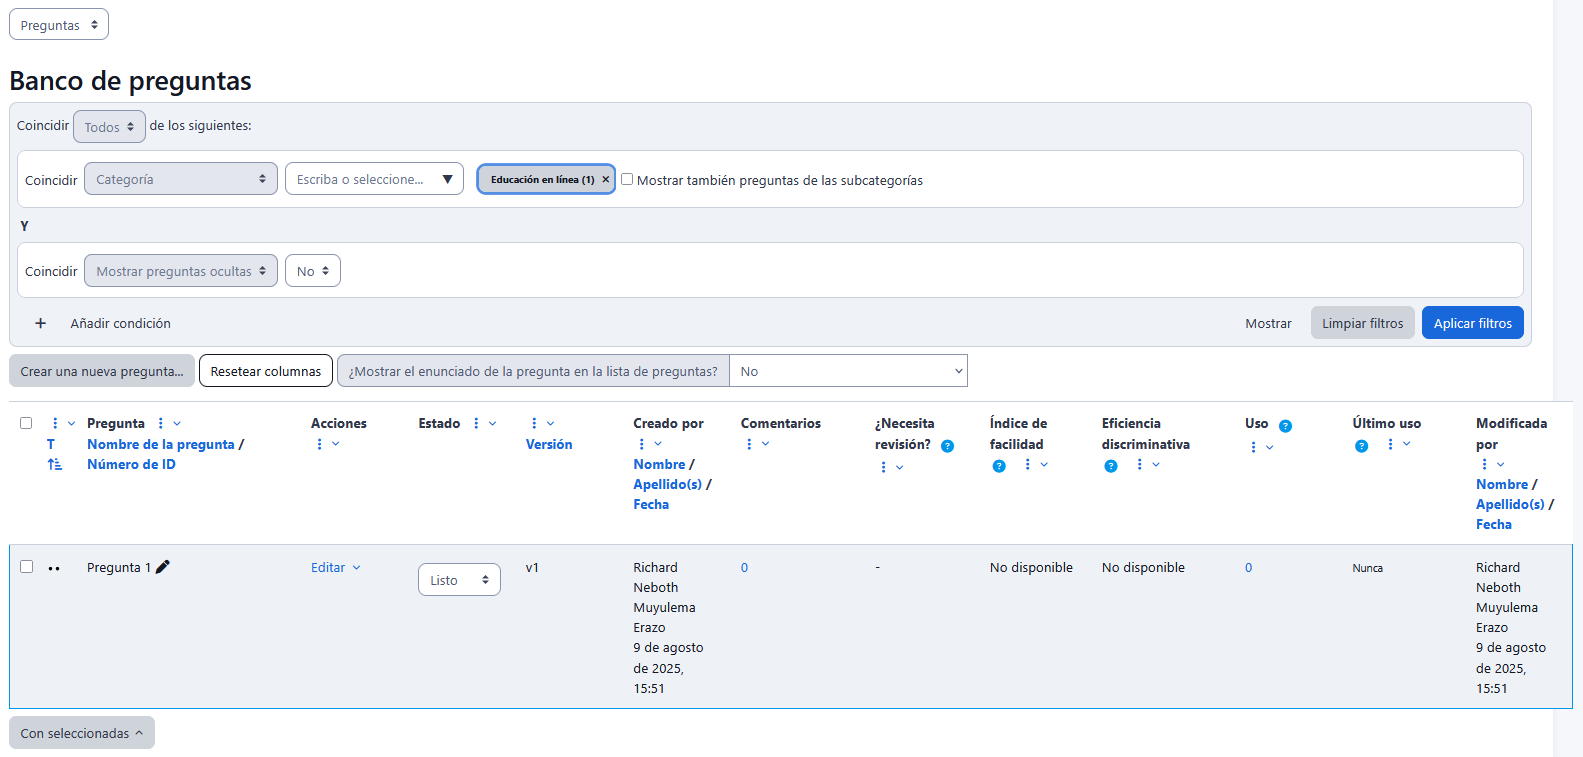The width and height of the screenshot is (1583, 757).
Task: Click the plus icon for Añadir condición
Action: 41,323
